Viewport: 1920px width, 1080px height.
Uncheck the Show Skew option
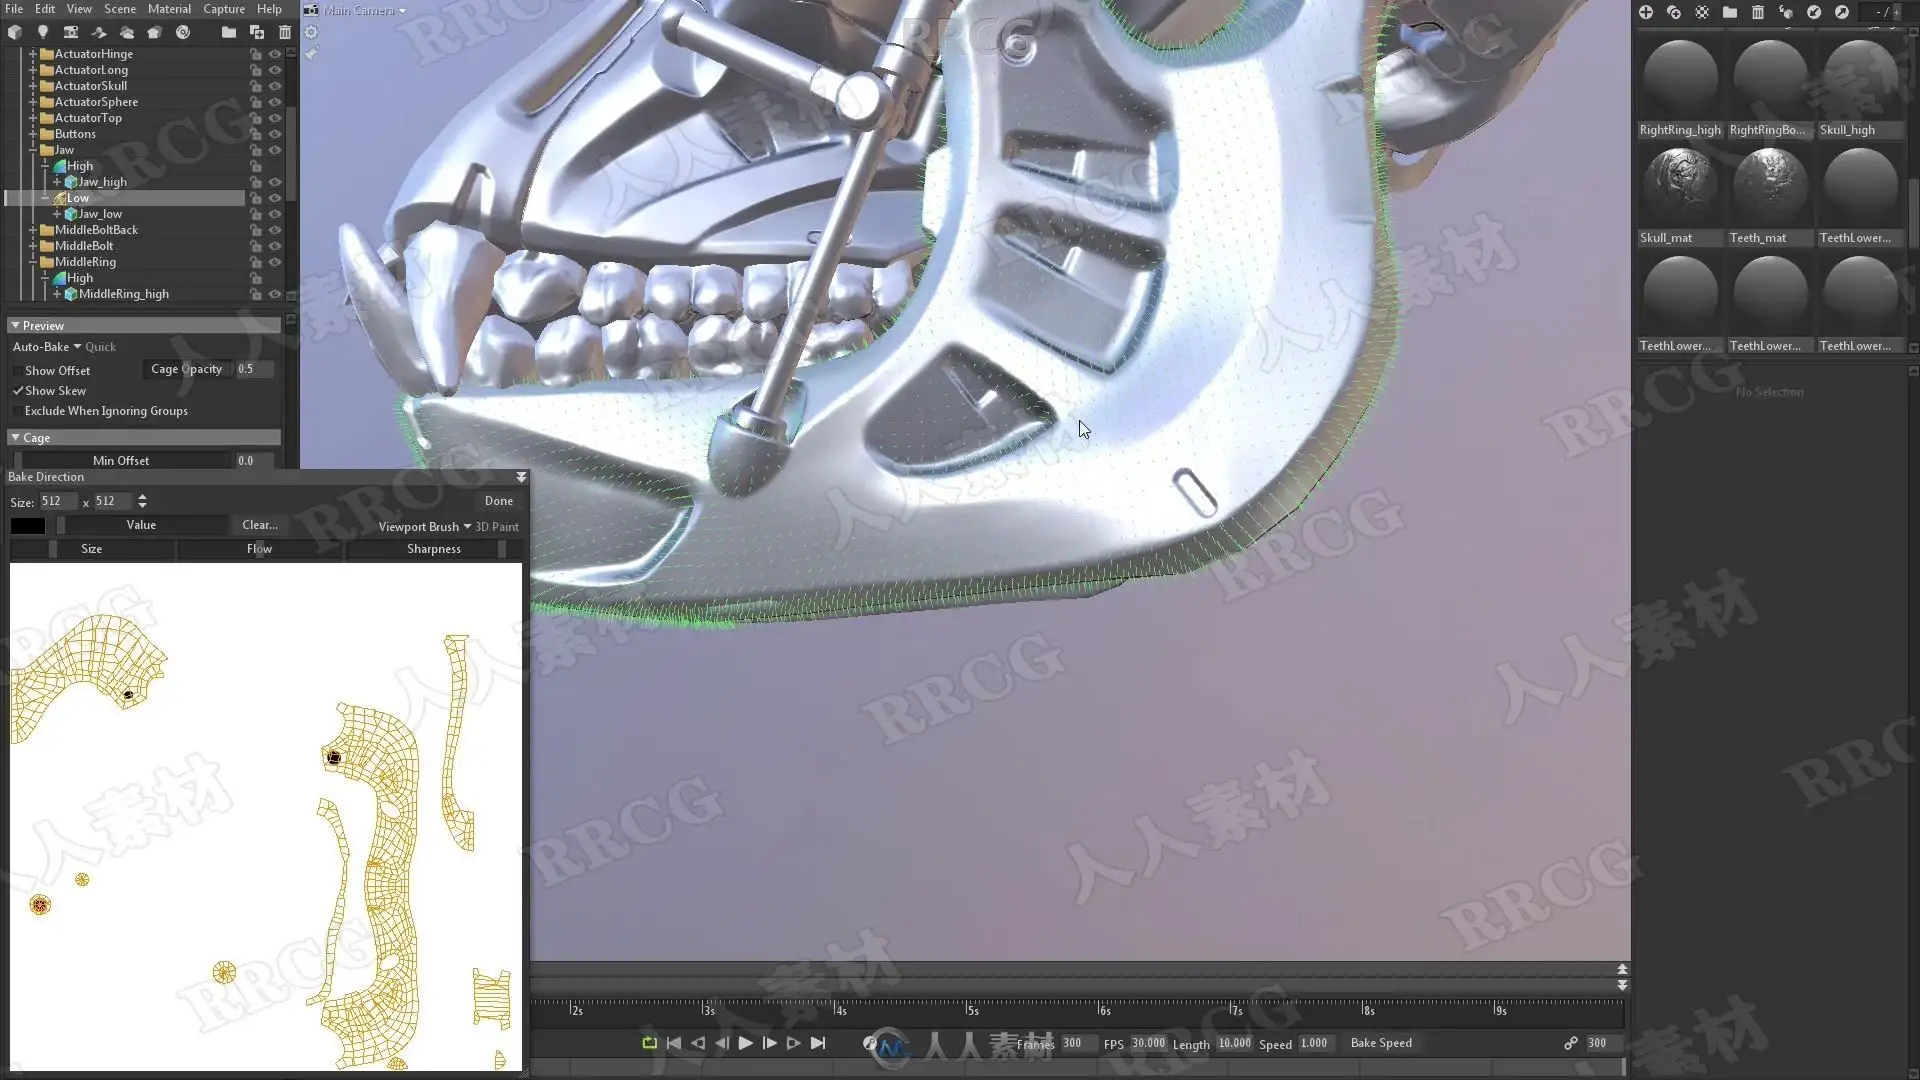[x=17, y=391]
